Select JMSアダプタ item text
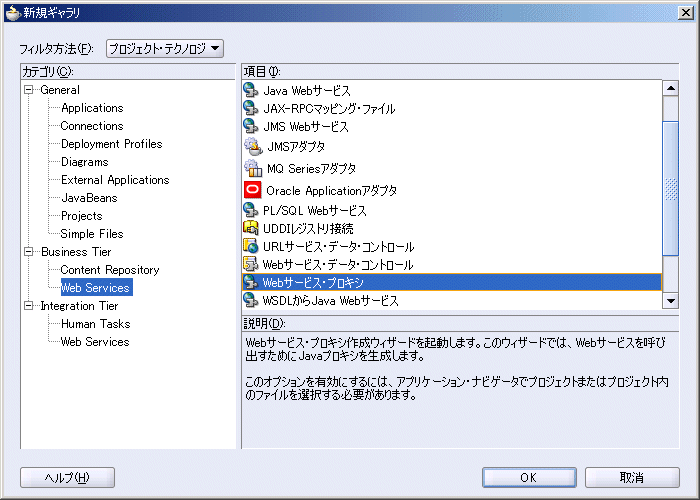 pyautogui.click(x=296, y=146)
